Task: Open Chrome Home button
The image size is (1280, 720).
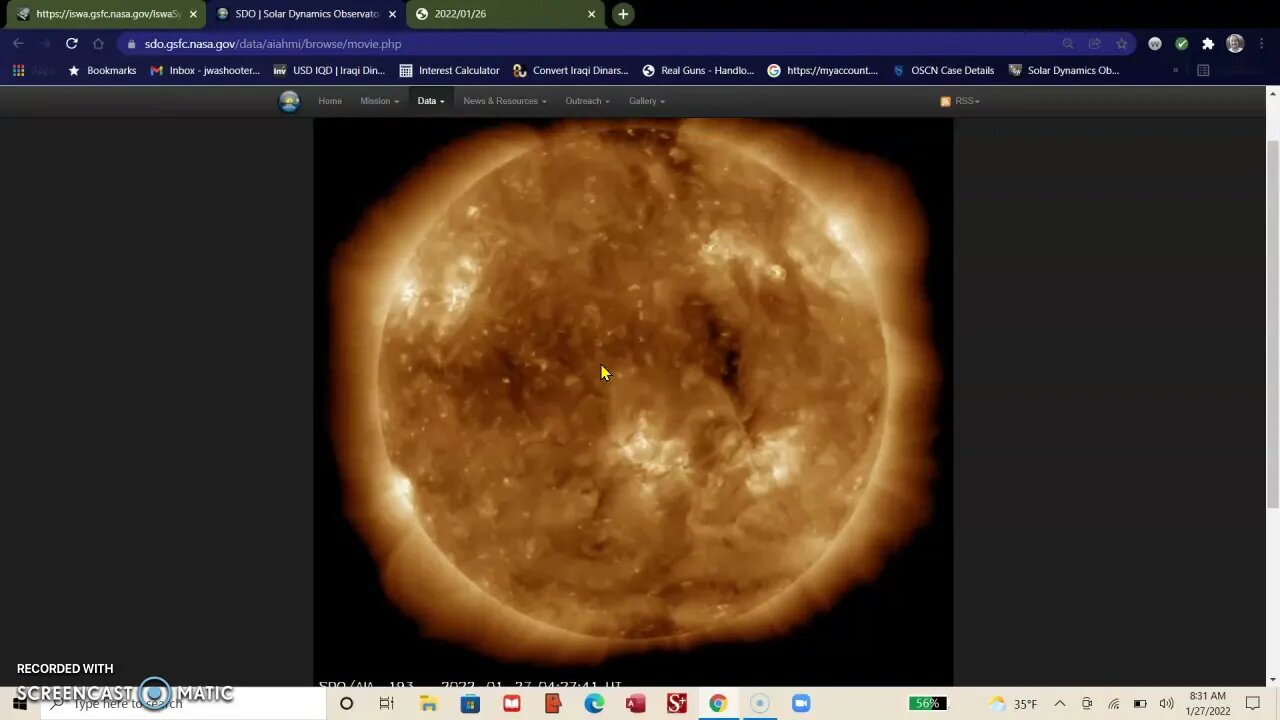Action: 98,44
